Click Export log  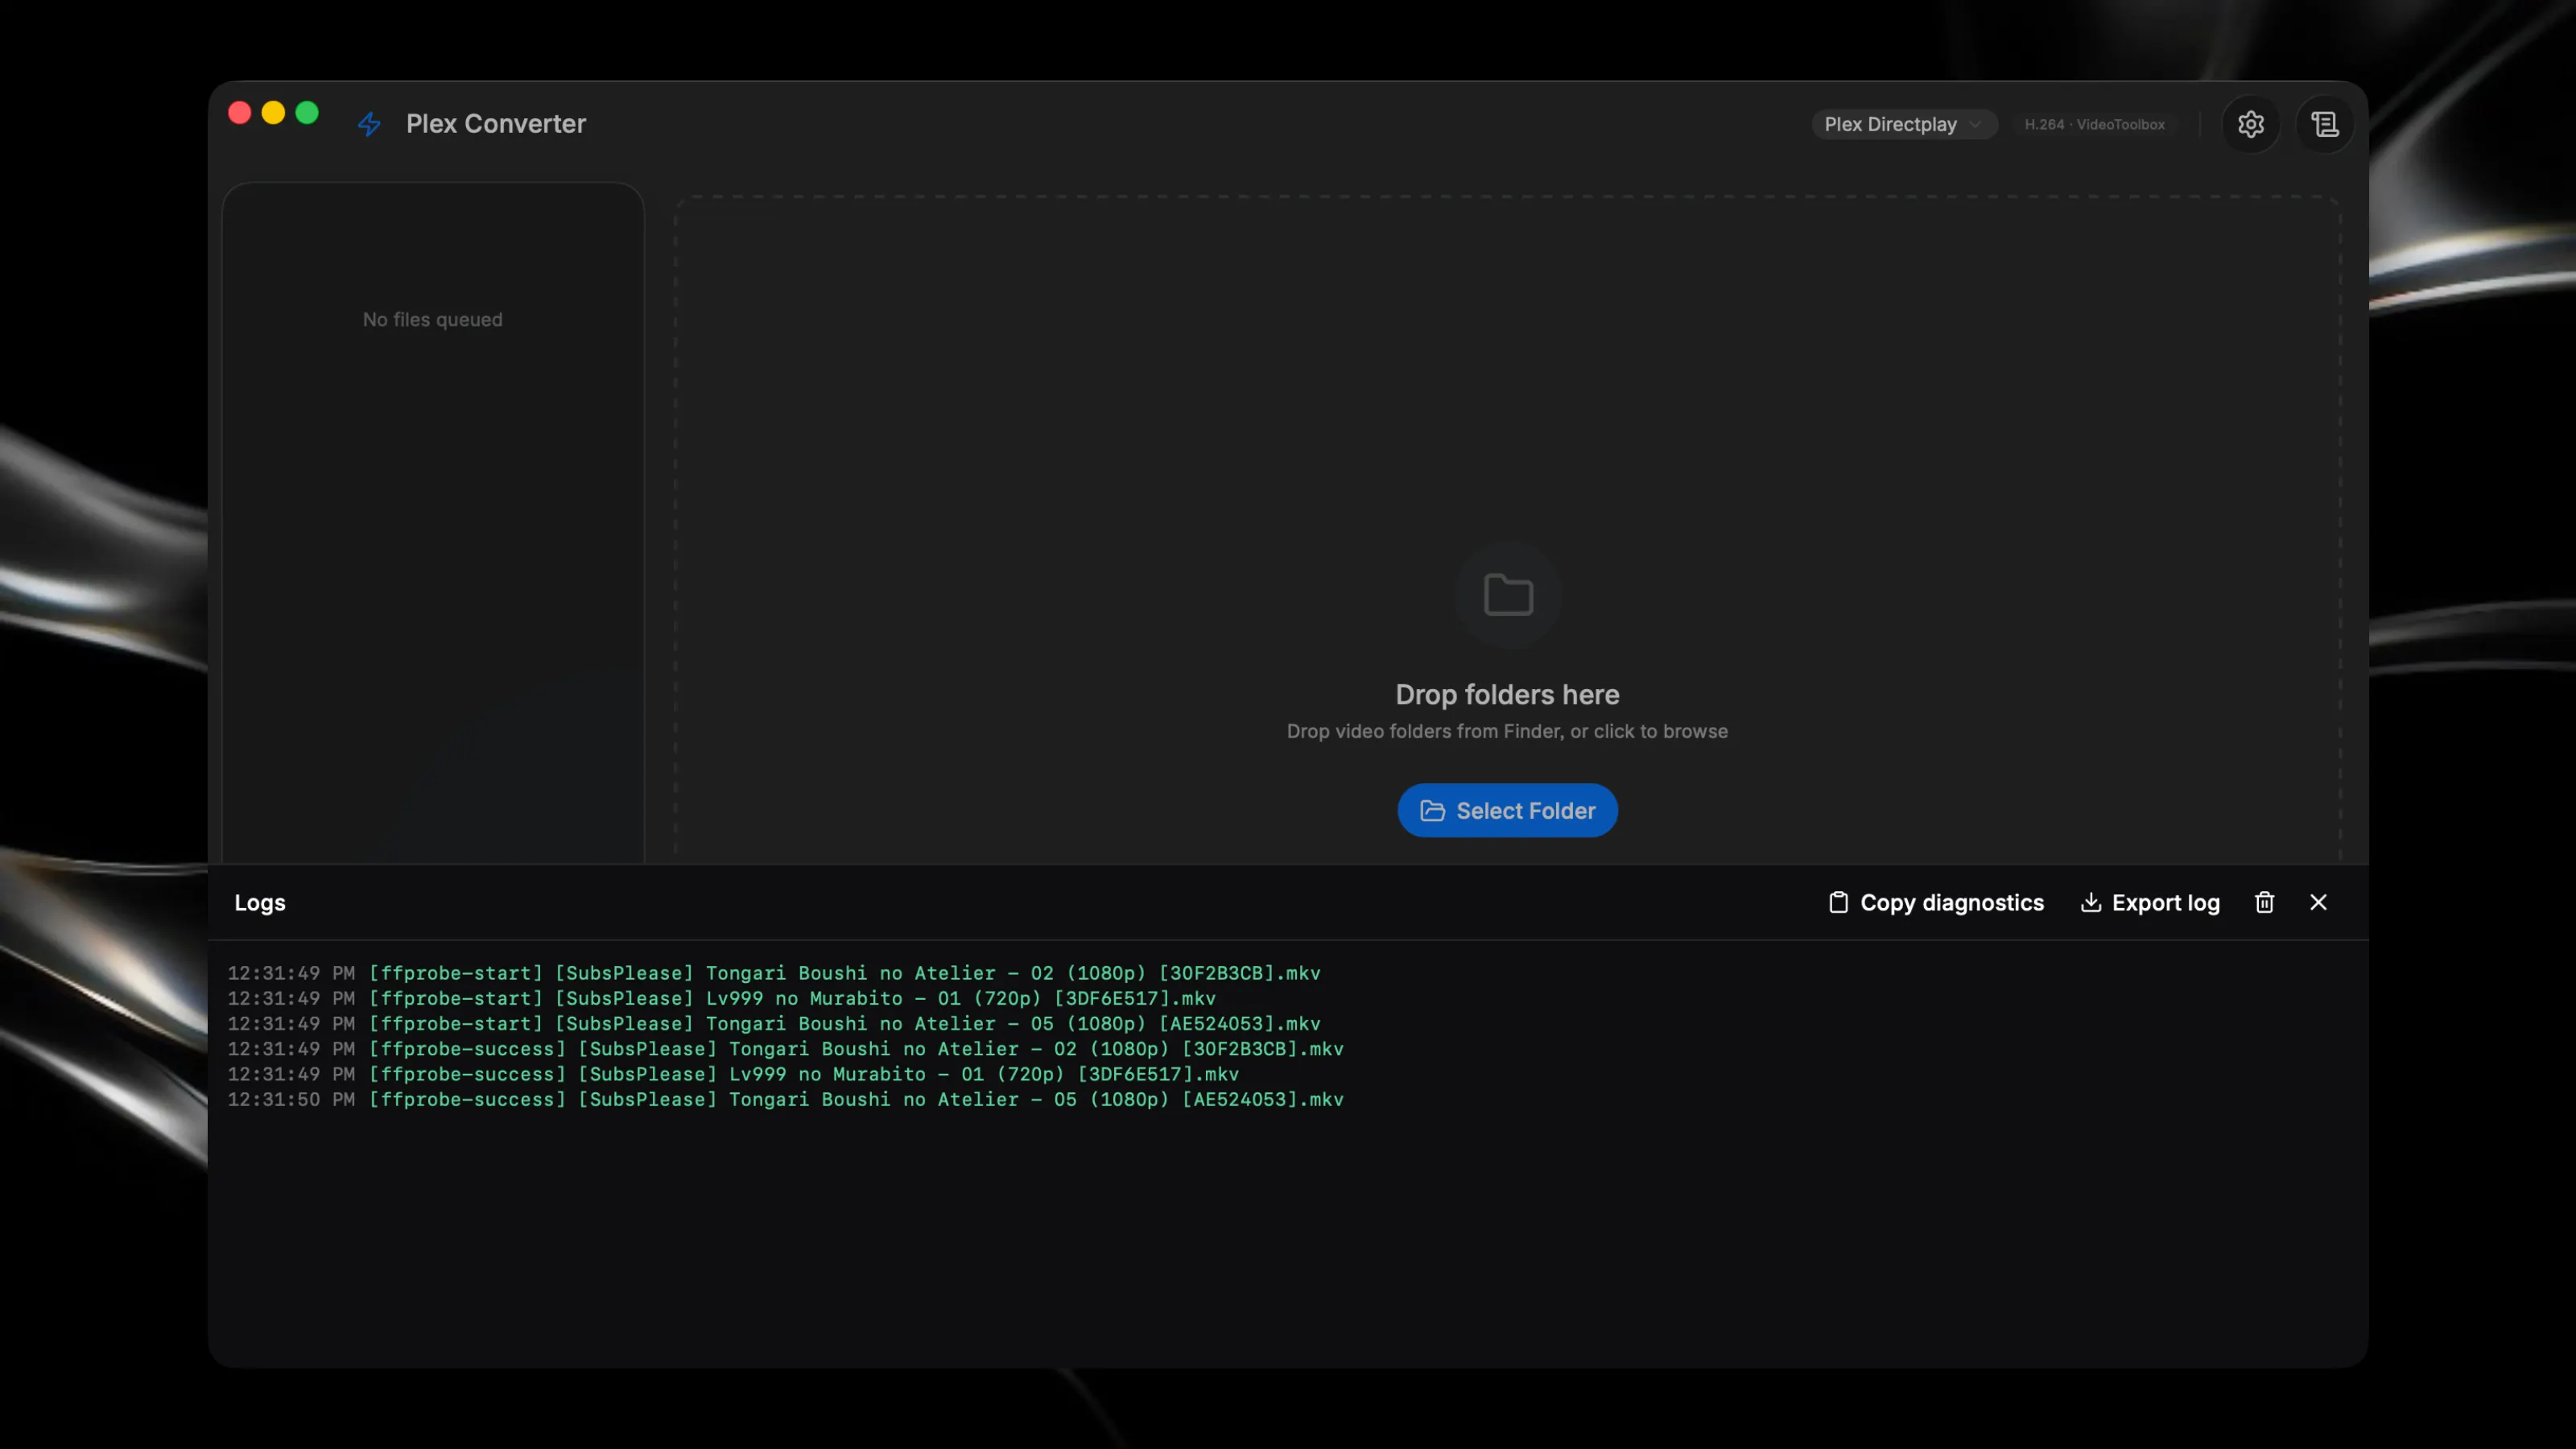tap(2150, 902)
